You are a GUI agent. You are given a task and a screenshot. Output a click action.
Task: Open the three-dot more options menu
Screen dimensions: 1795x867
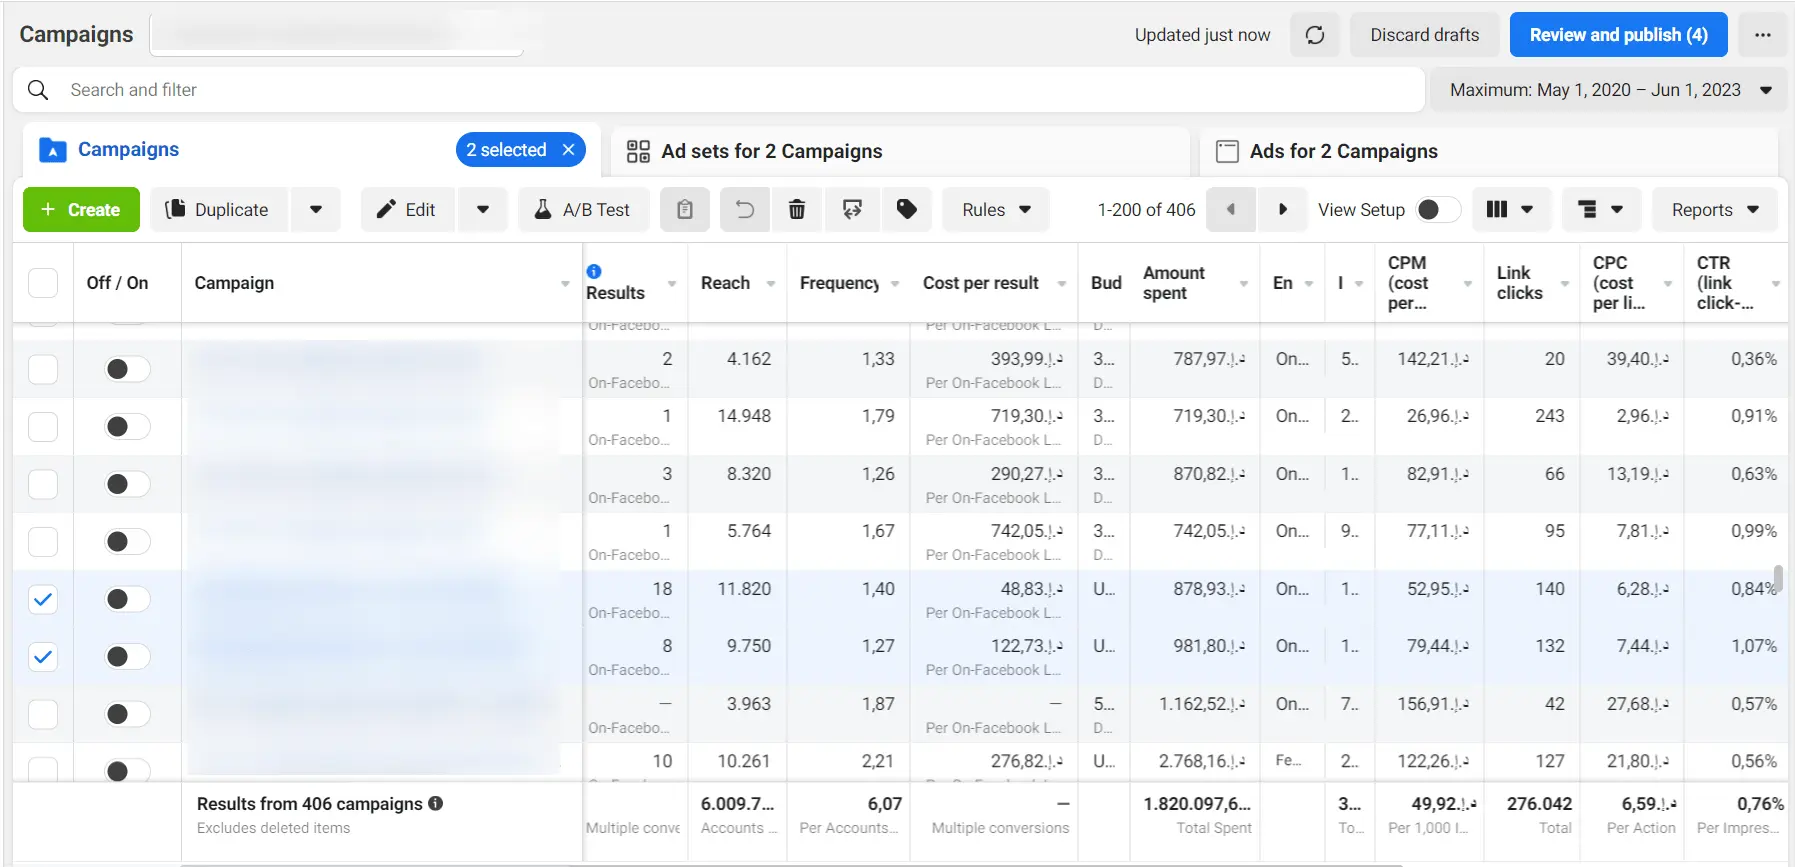click(1762, 35)
